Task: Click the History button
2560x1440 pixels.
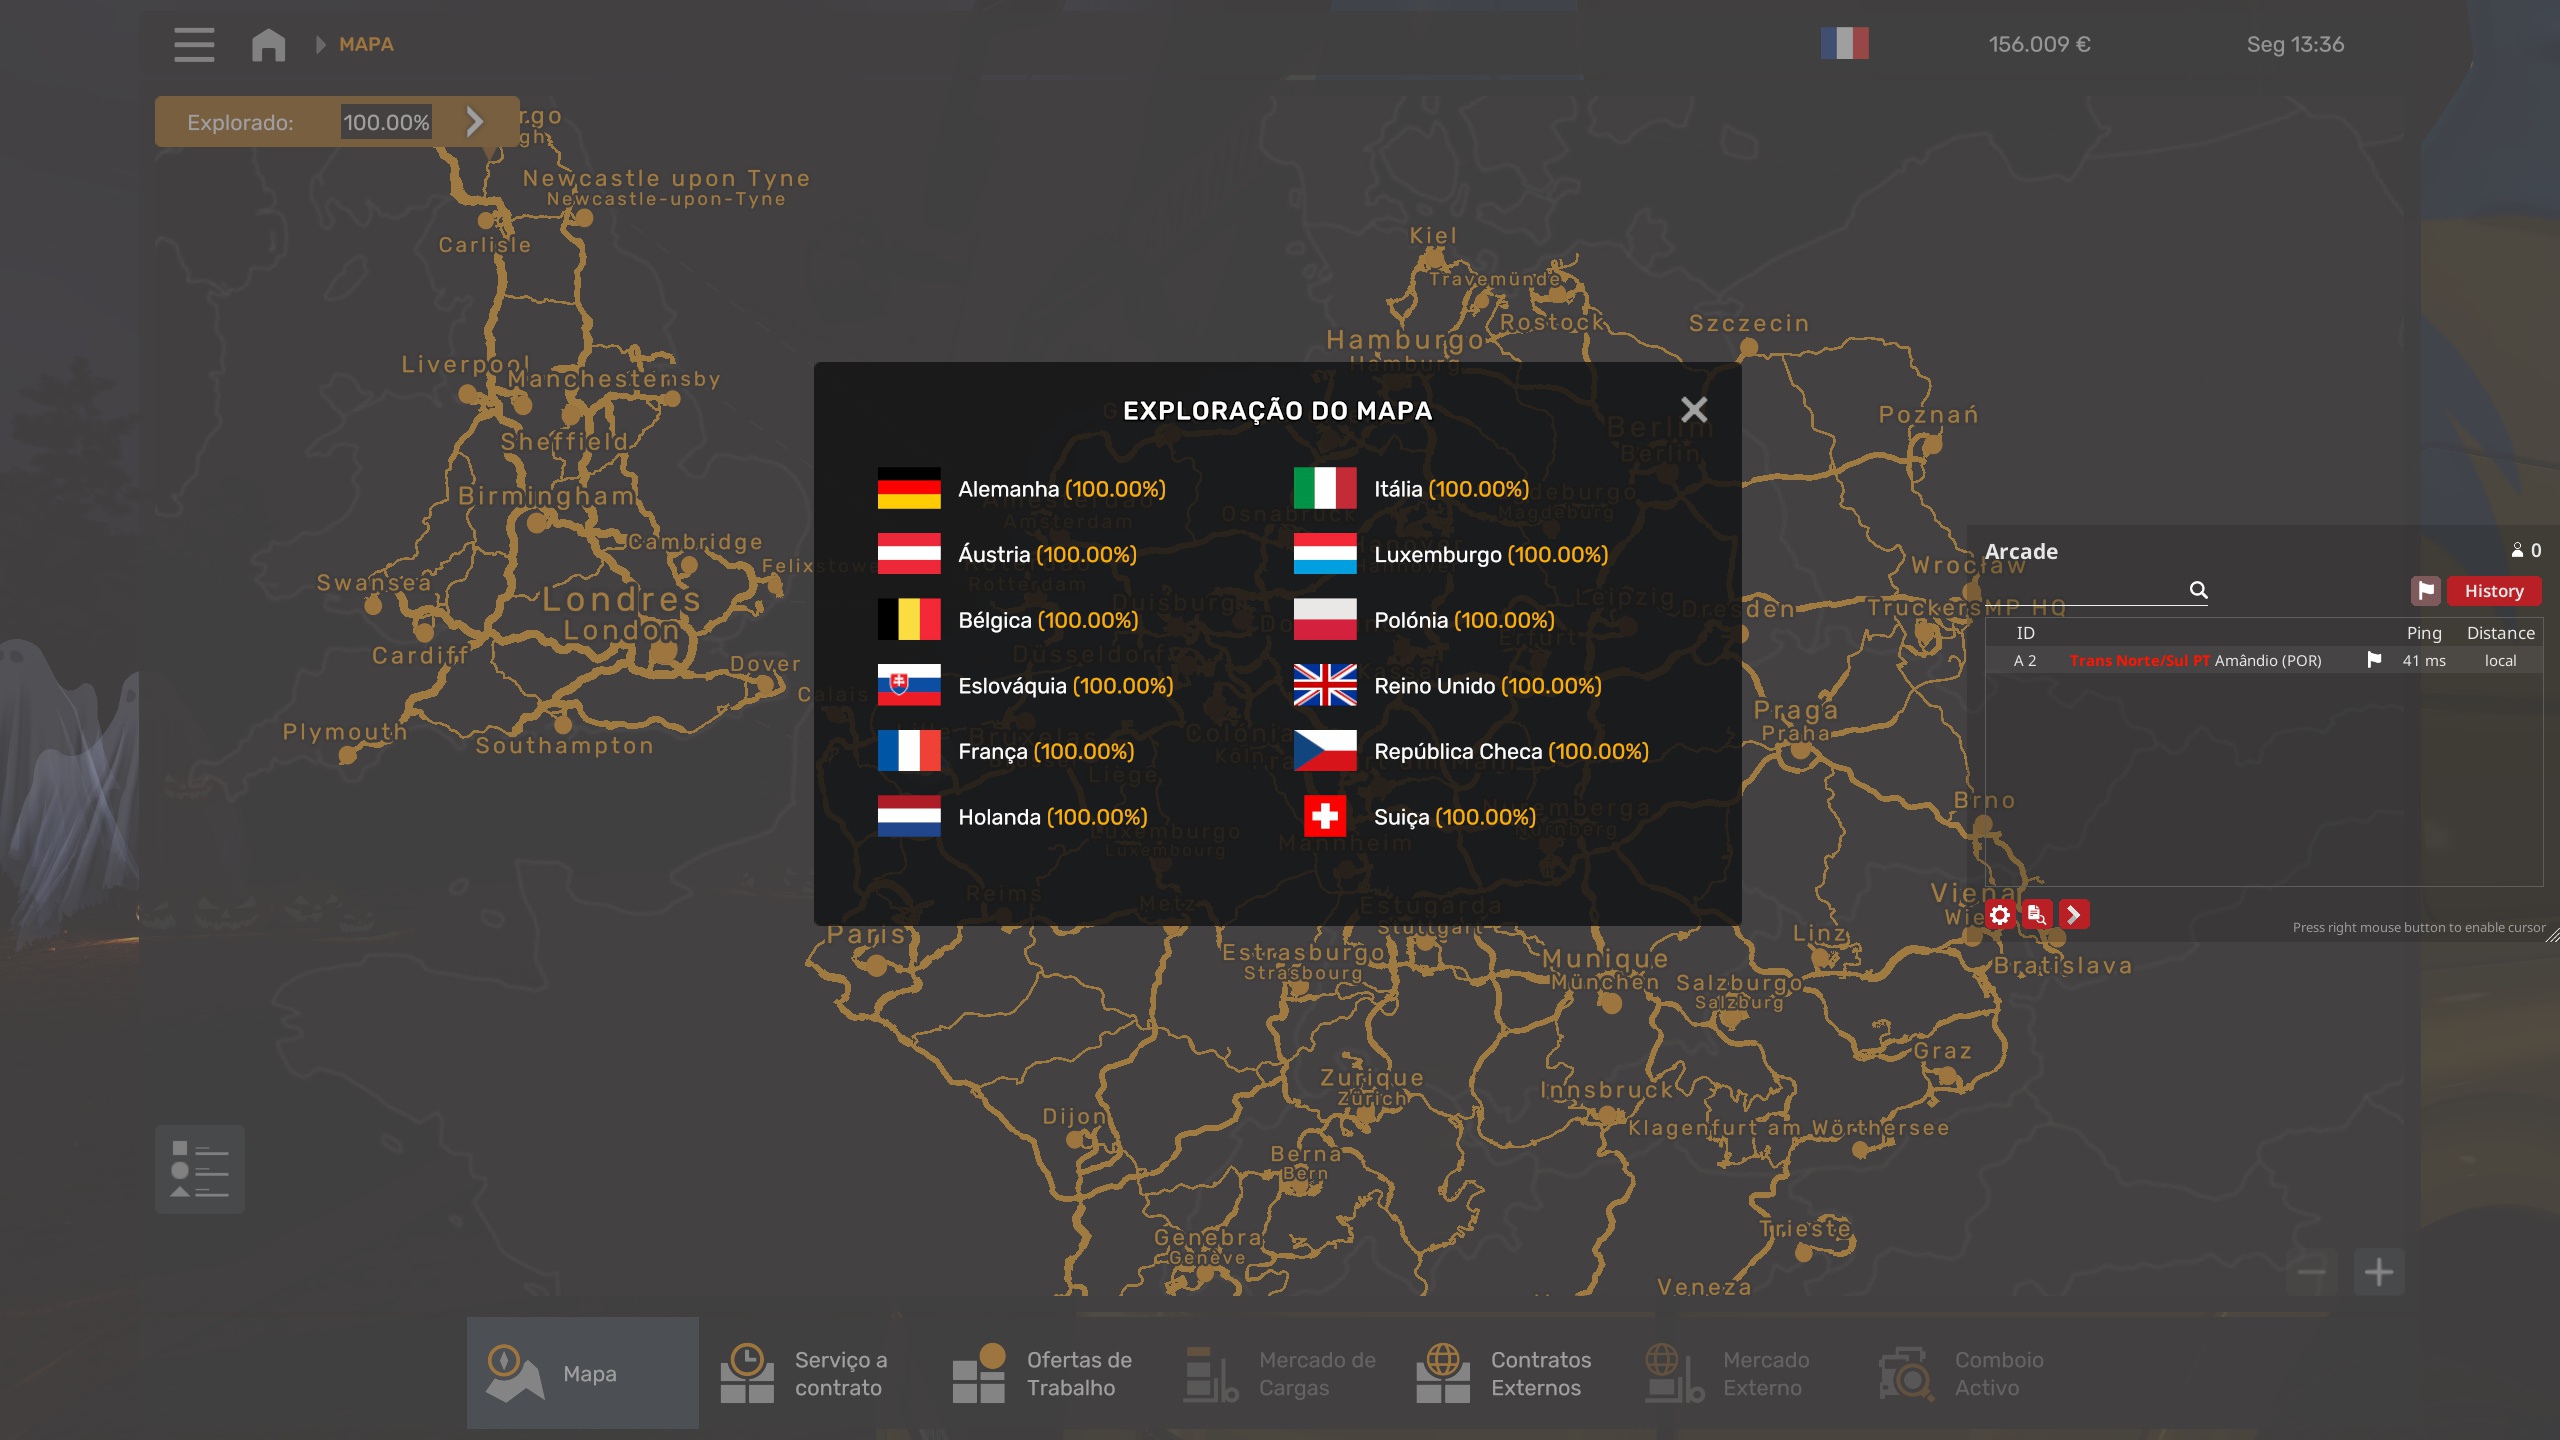Action: coord(2493,591)
